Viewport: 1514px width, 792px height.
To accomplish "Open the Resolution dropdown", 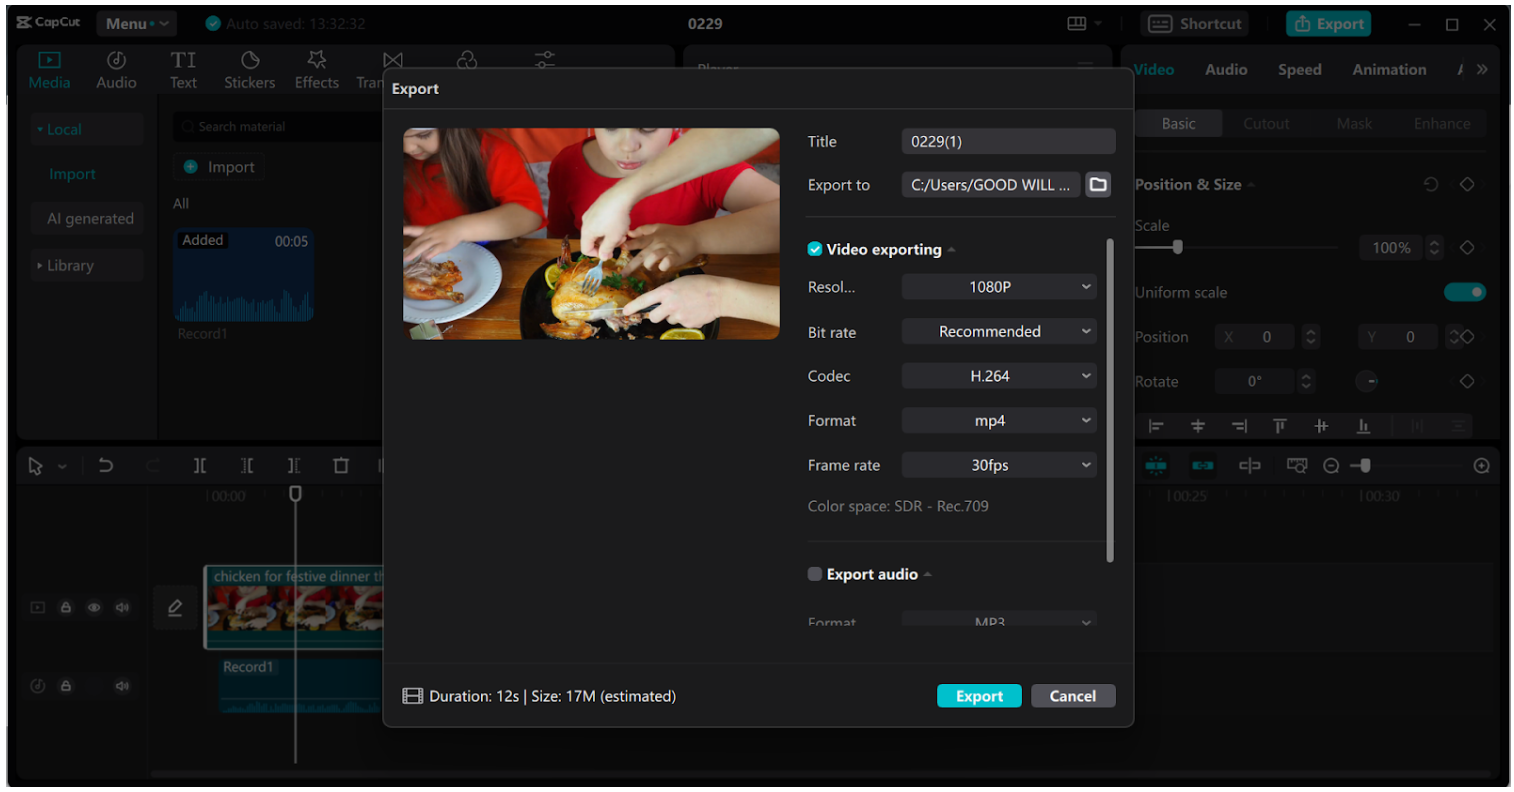I will coord(998,286).
